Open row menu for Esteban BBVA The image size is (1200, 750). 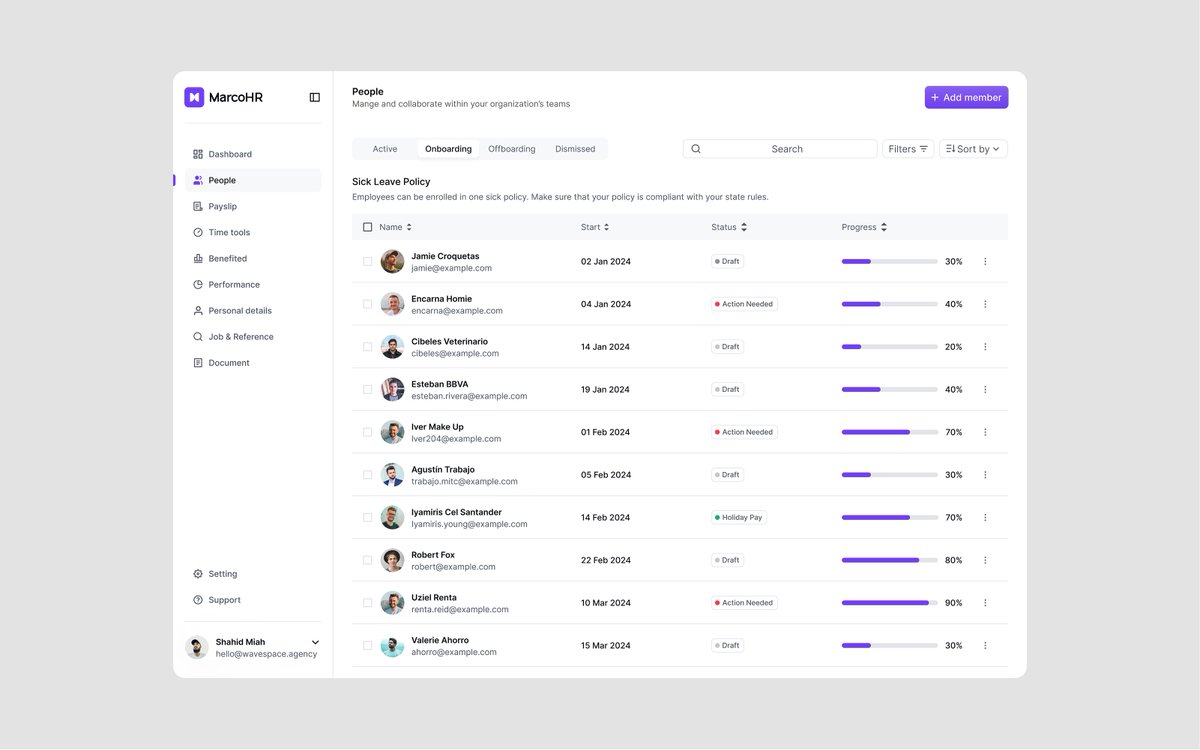[985, 389]
